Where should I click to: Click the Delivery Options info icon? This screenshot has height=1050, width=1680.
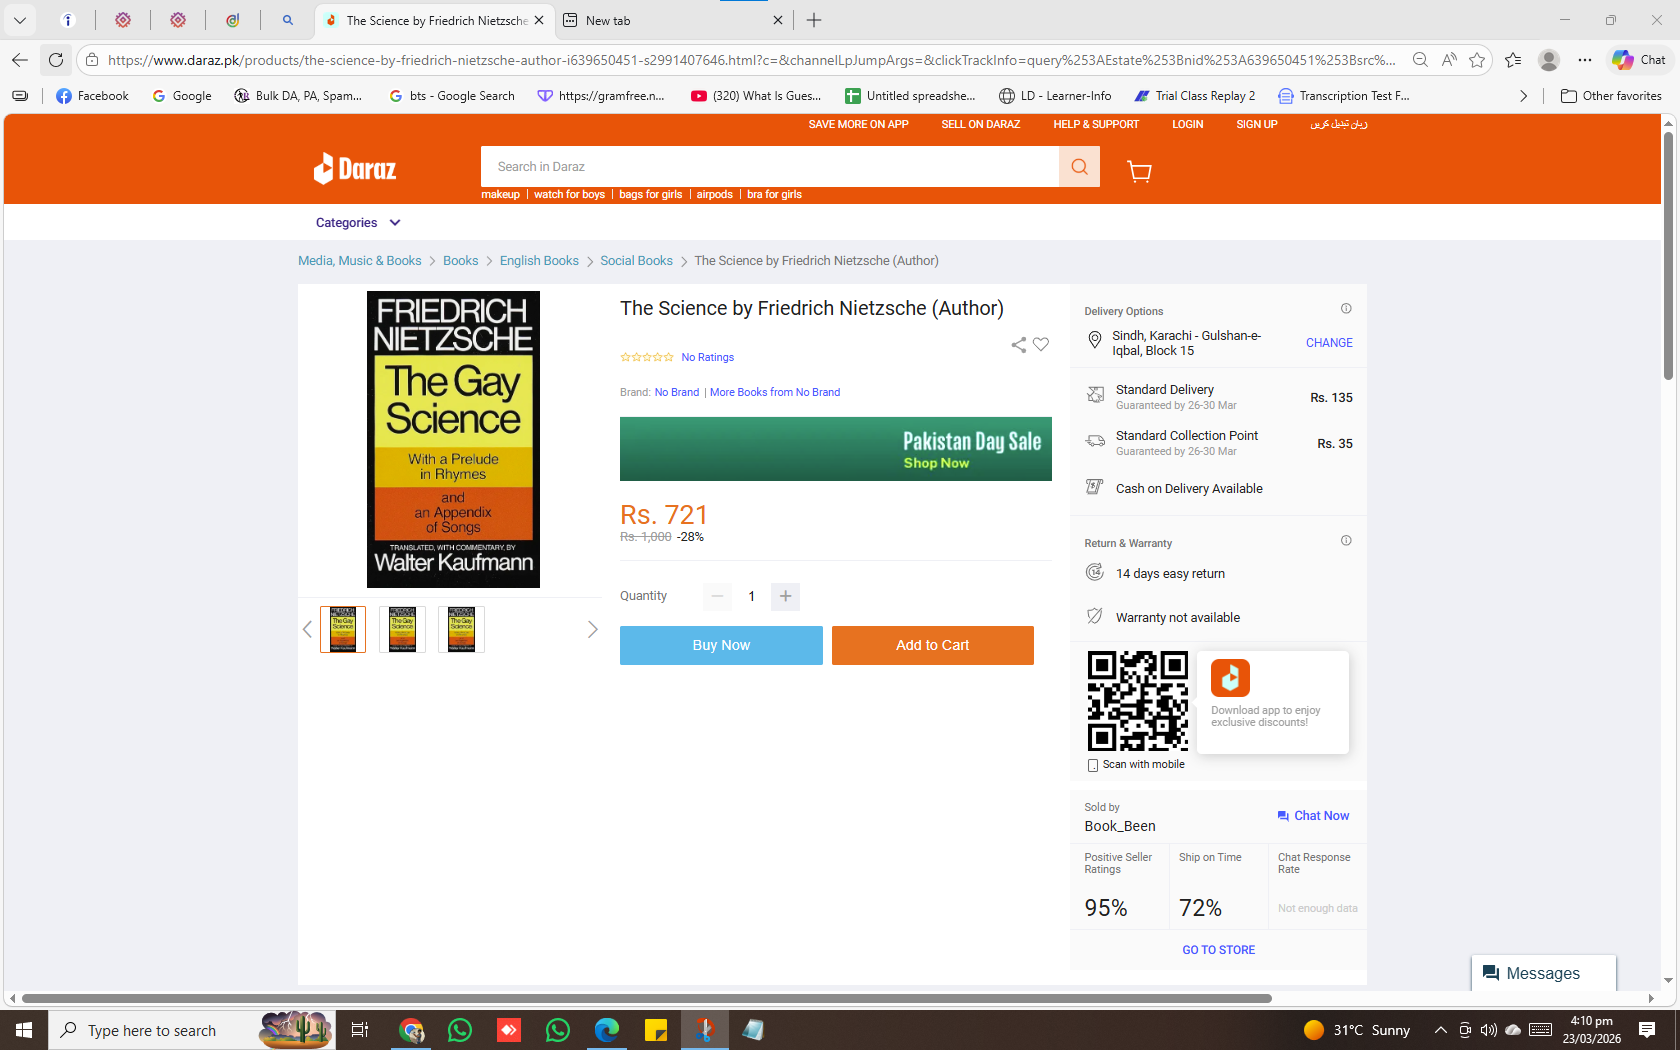(x=1346, y=309)
